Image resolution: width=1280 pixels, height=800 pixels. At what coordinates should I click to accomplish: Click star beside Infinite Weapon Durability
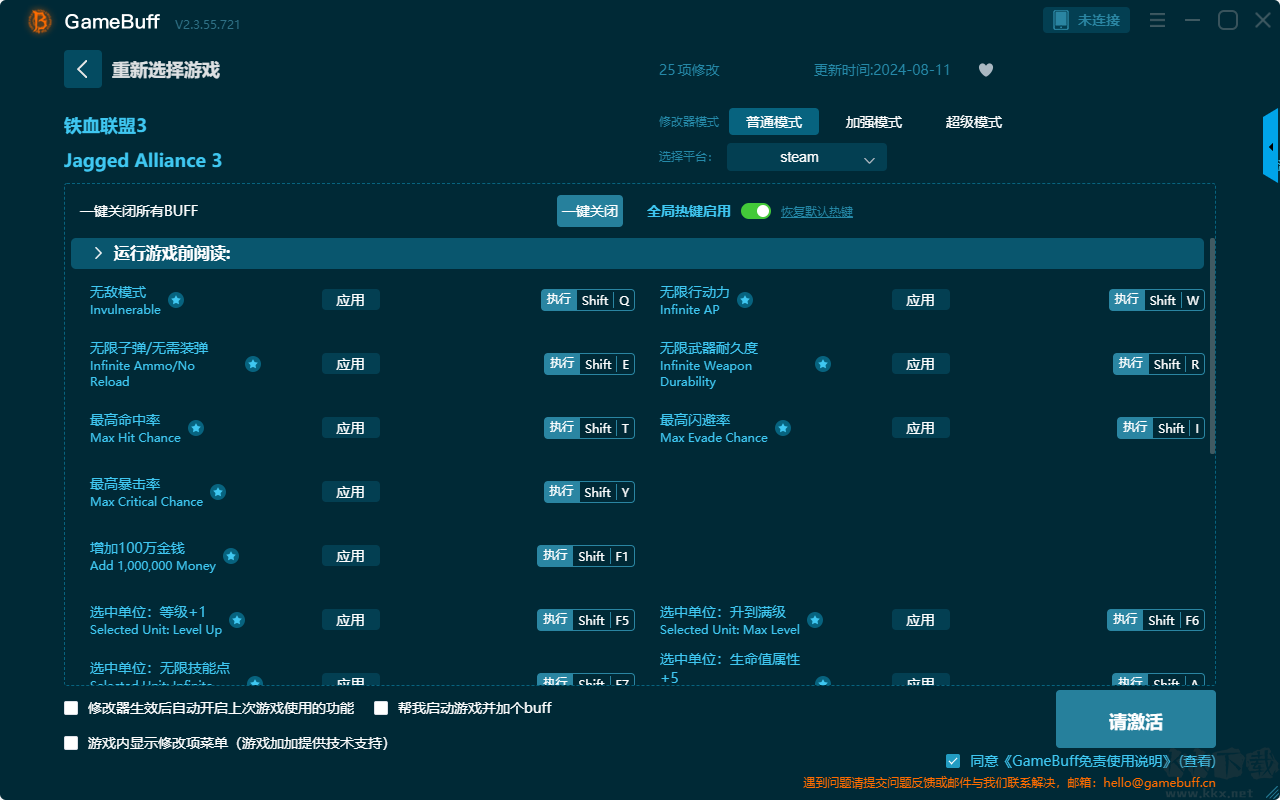coord(823,364)
